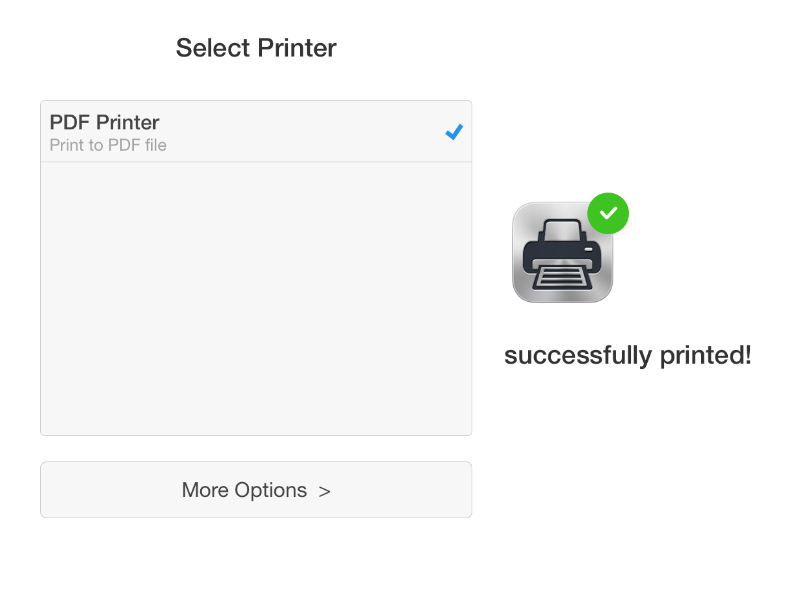Open additional printer settings via chevron
The image size is (800, 600).
325,490
